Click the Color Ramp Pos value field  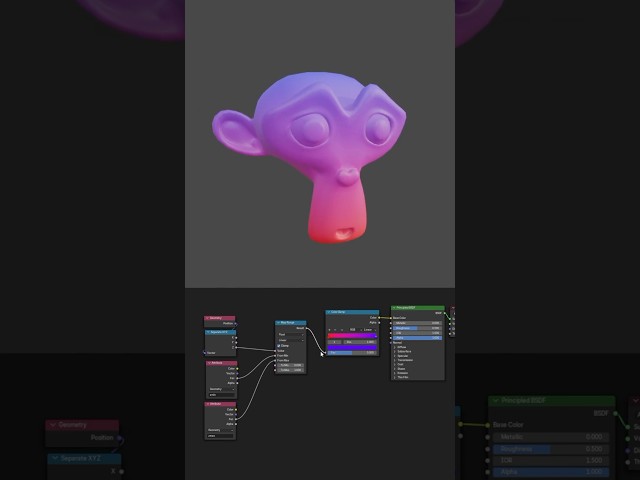(360, 342)
